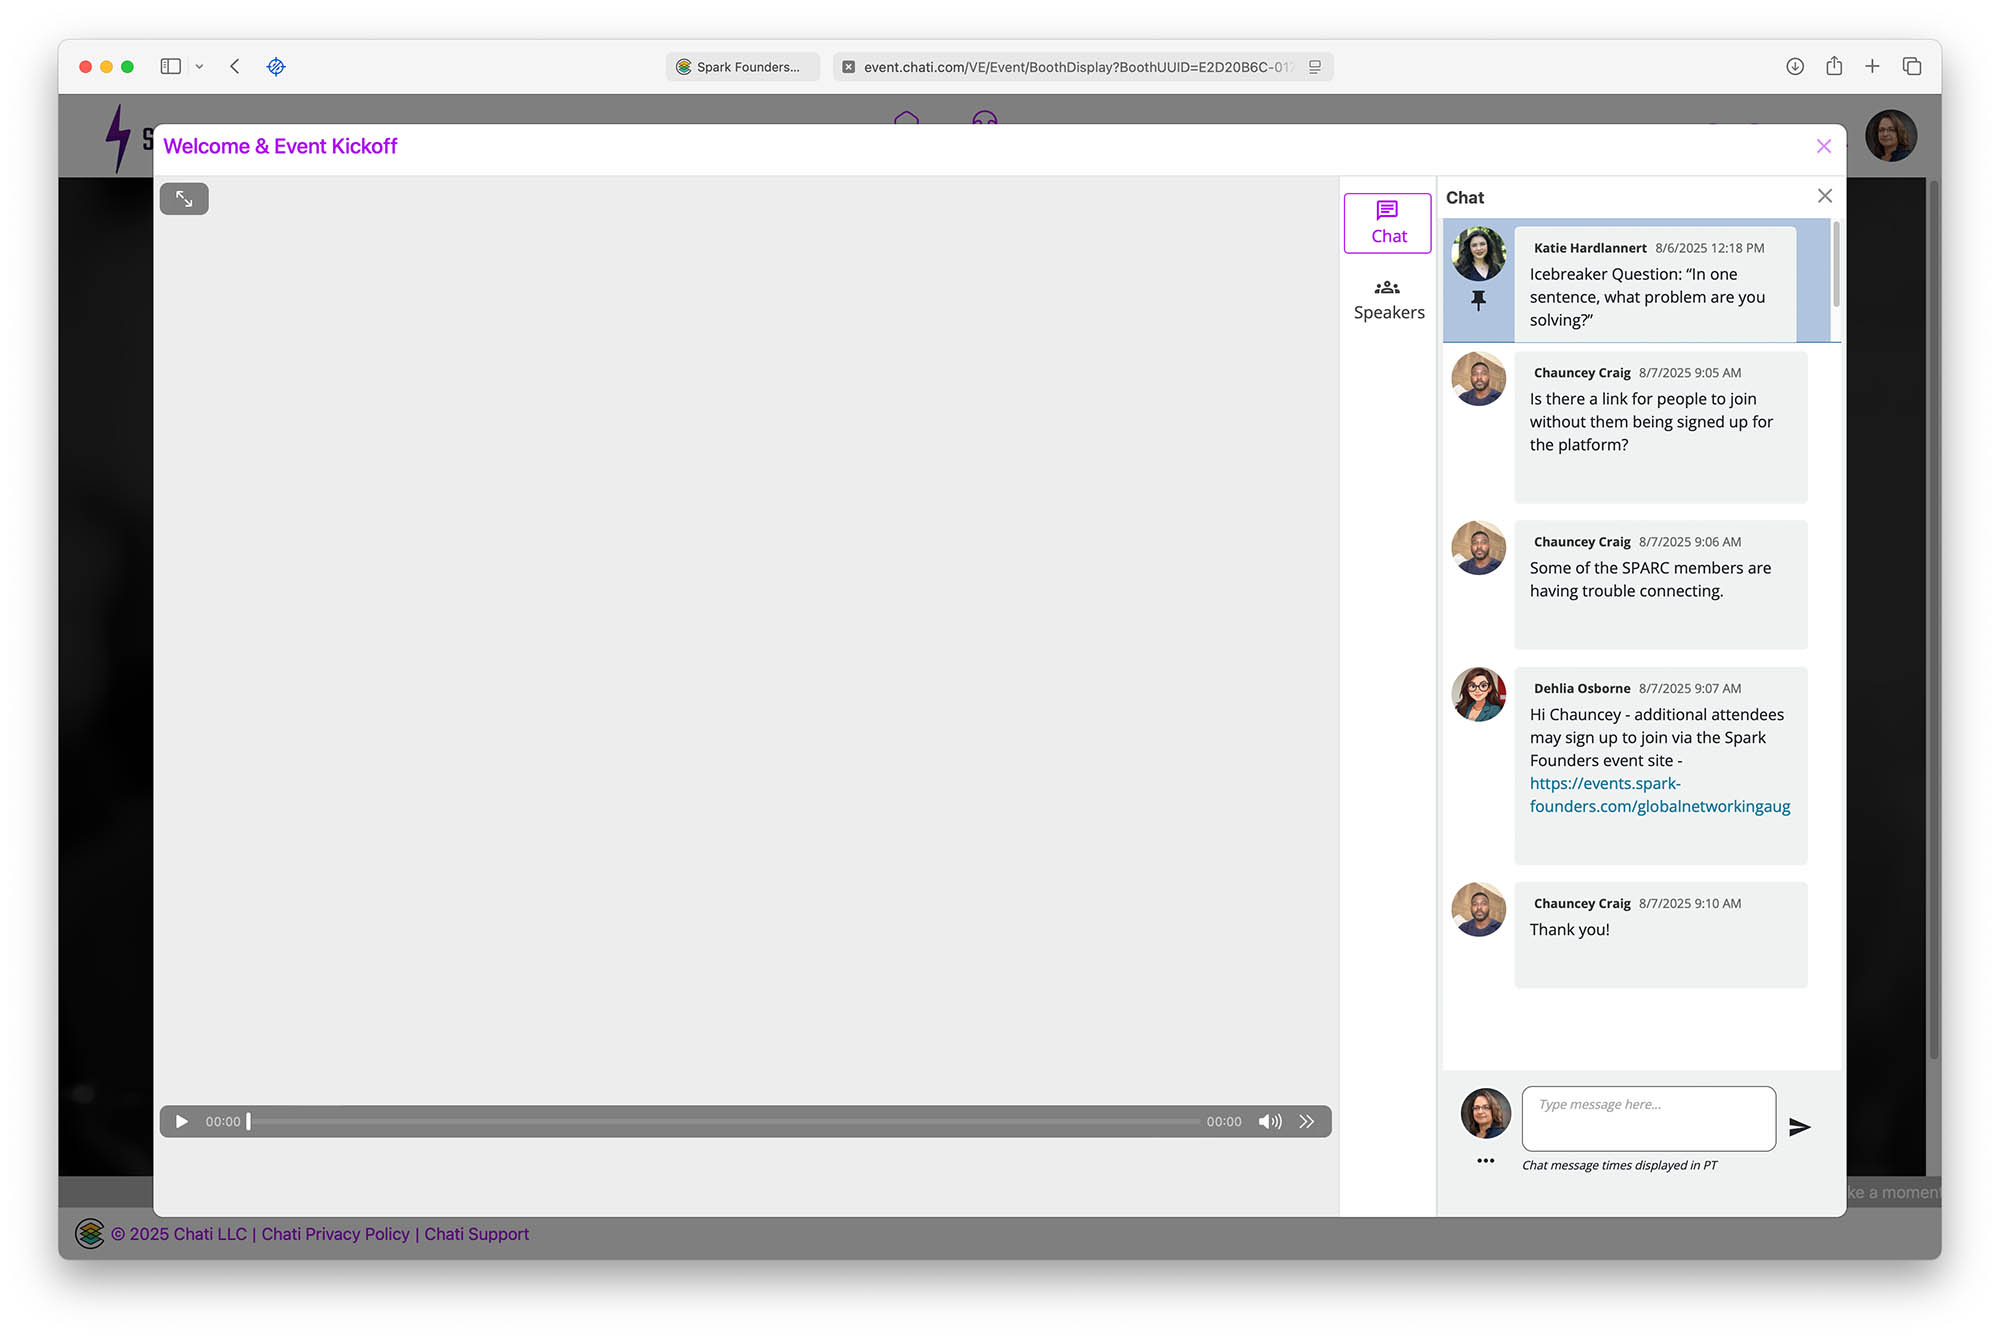This screenshot has width=2000, height=1337.
Task: Close the Chat side panel
Action: pyautogui.click(x=1824, y=196)
